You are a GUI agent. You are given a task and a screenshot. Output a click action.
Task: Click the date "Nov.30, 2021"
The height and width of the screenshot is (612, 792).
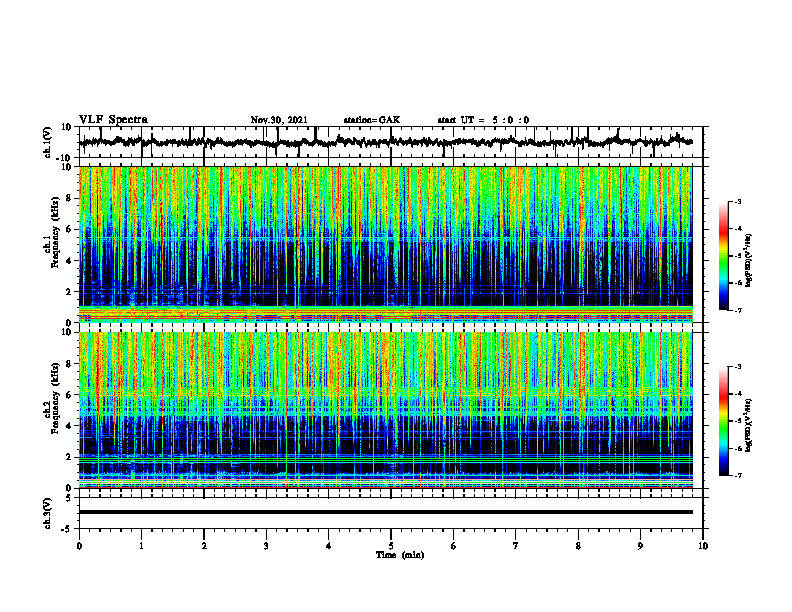tap(279, 120)
